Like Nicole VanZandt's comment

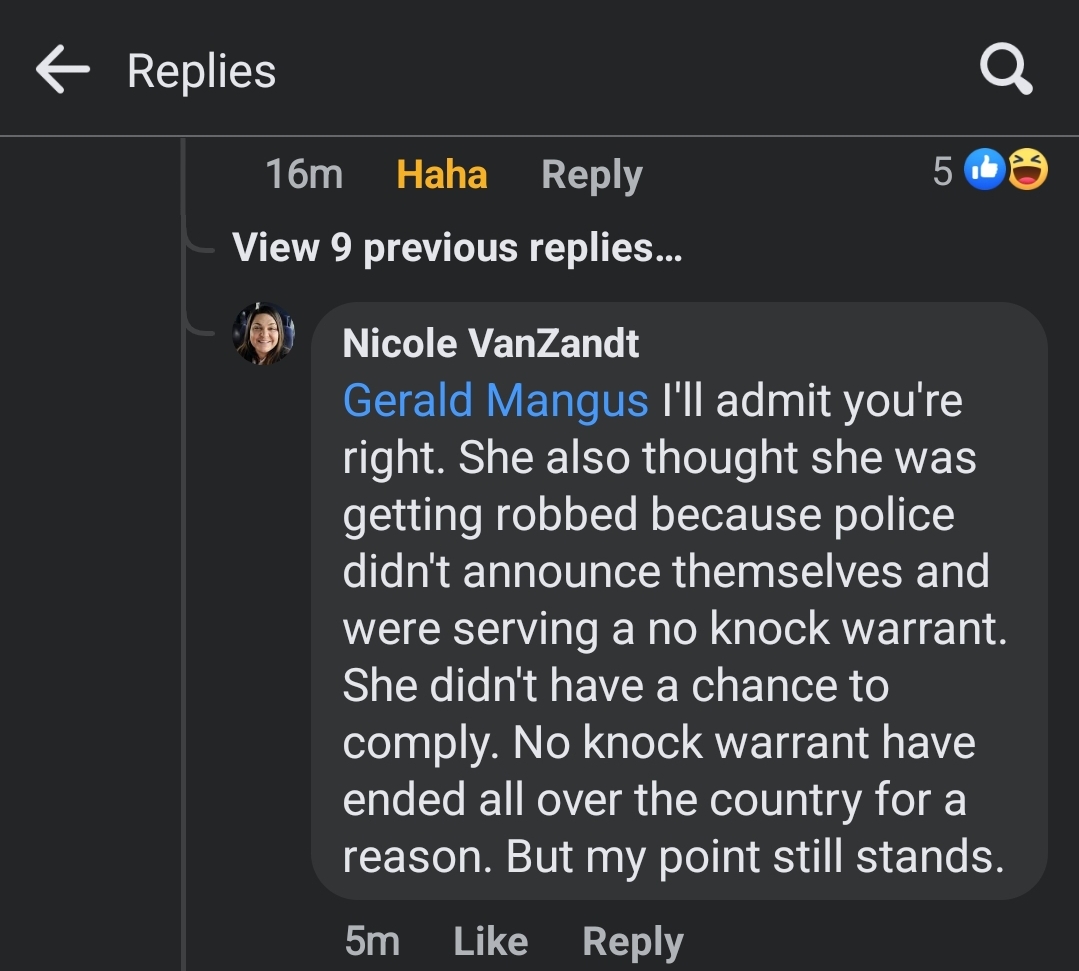[491, 941]
